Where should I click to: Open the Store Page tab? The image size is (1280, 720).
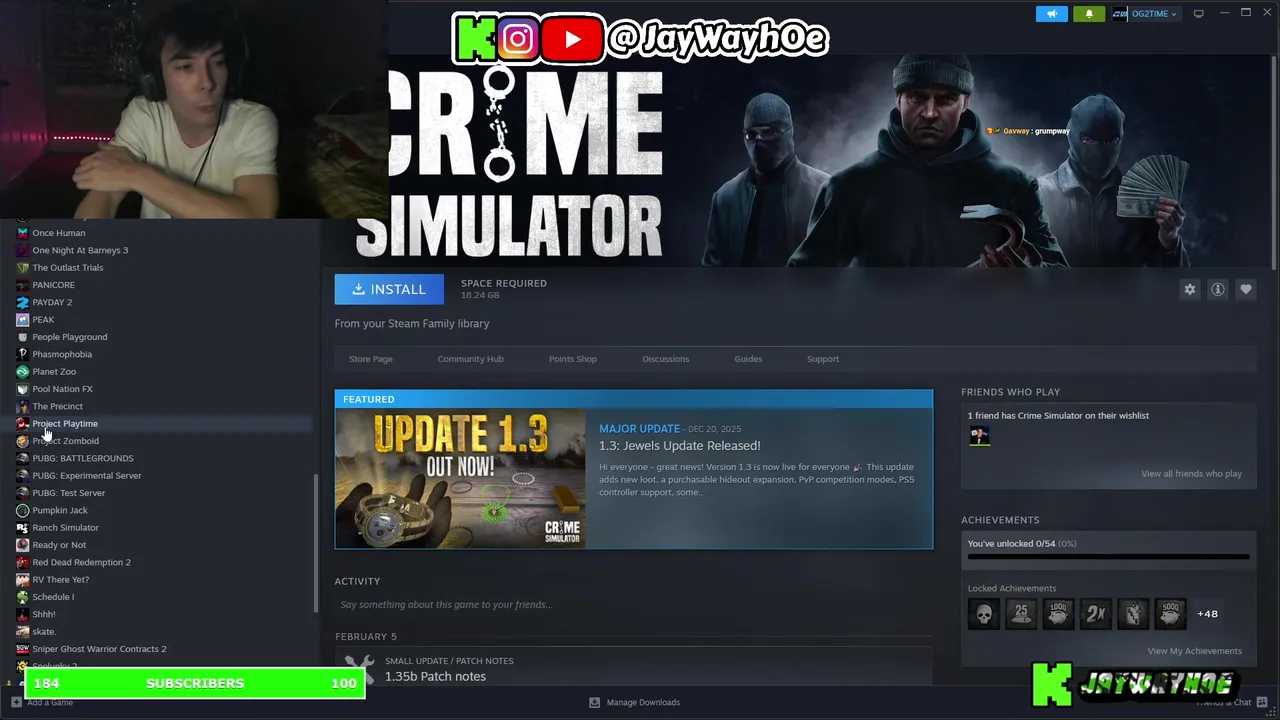click(x=370, y=359)
